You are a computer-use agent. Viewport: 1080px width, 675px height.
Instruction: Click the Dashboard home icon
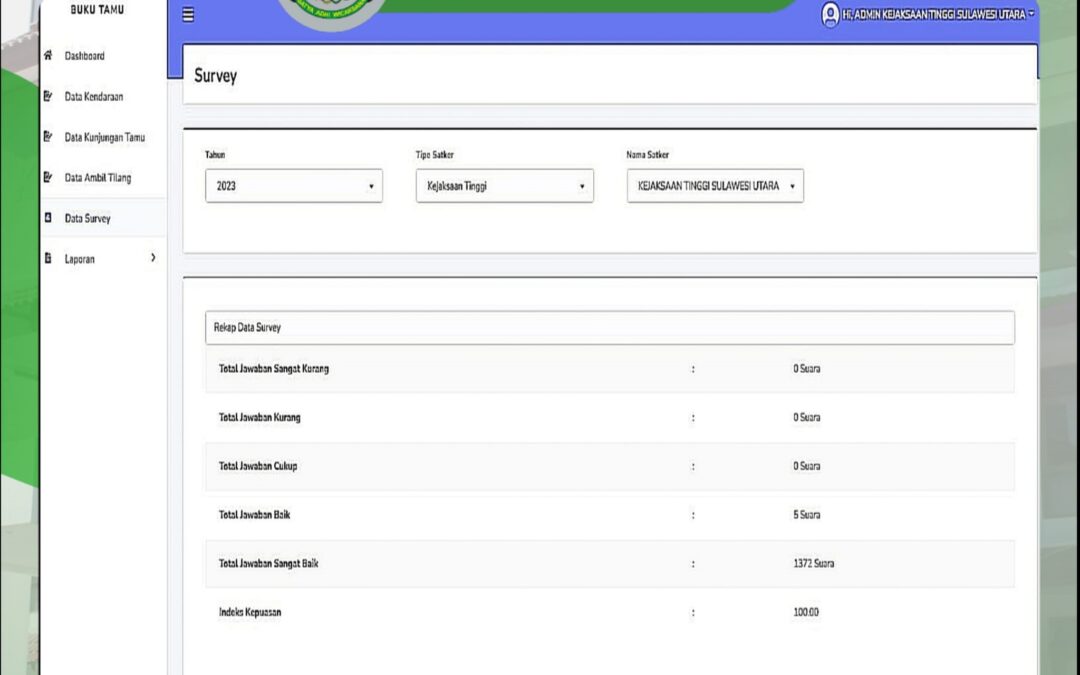[x=48, y=56]
